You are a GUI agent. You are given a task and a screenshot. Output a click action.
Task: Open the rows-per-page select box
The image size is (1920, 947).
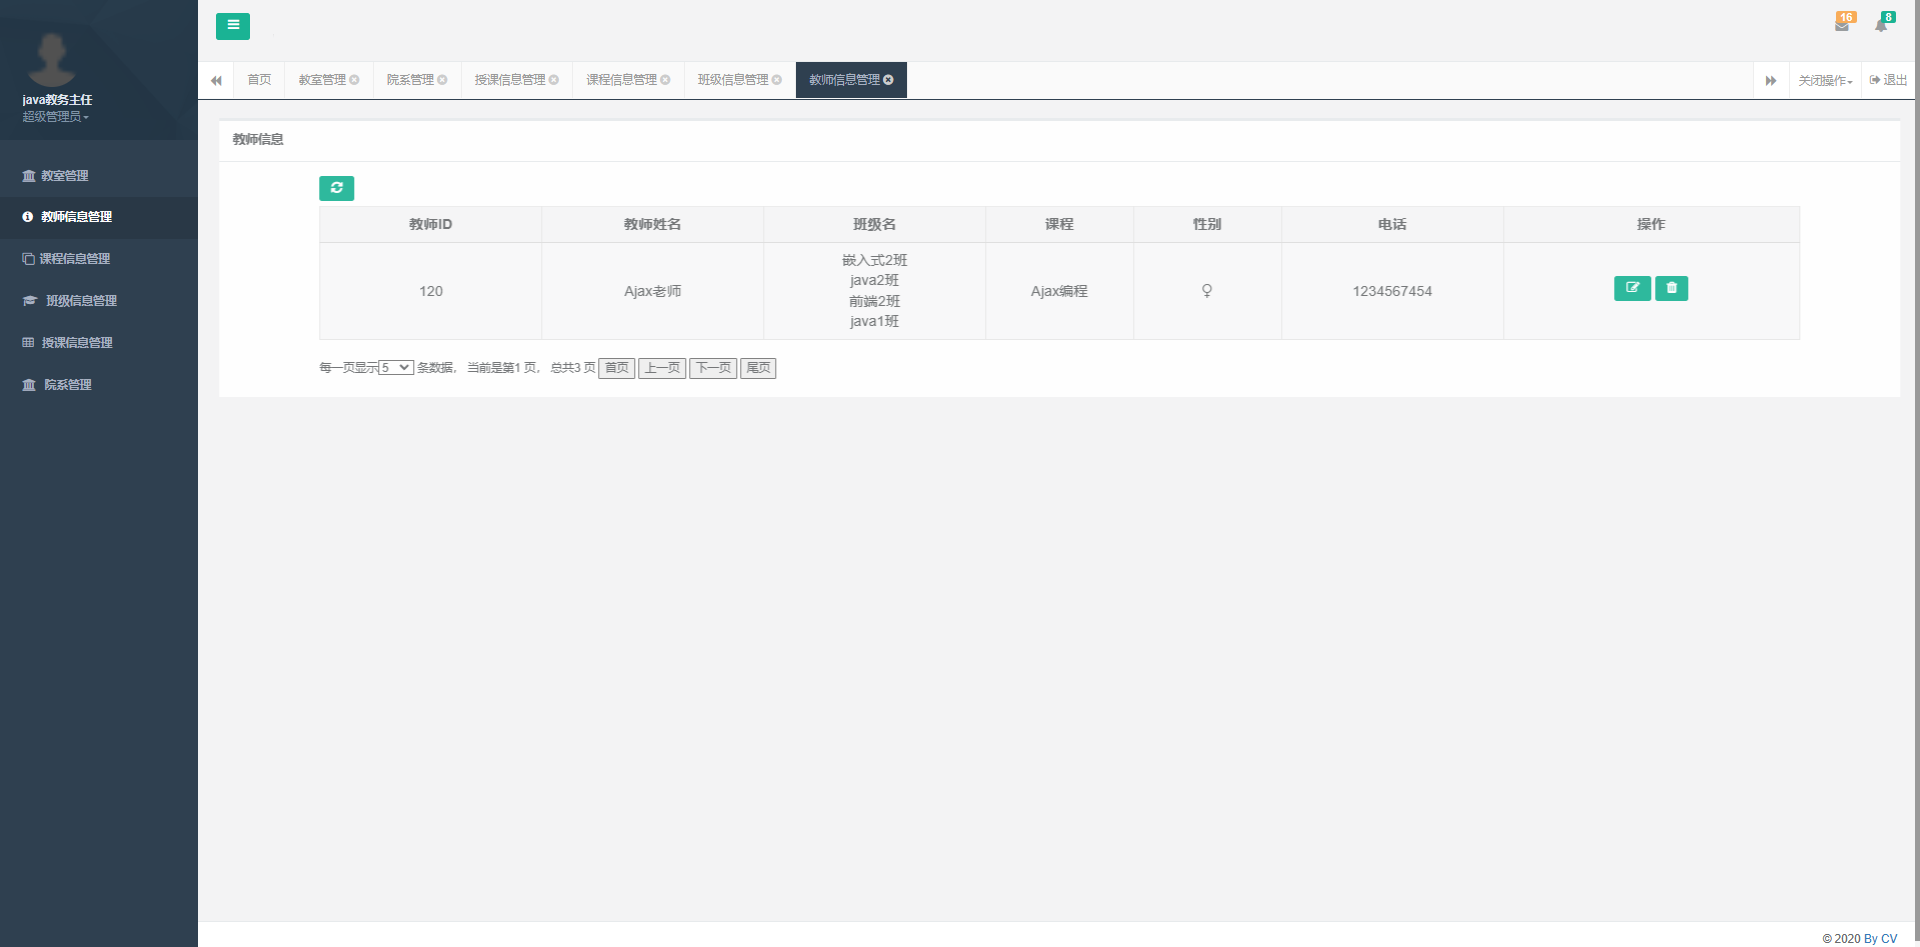[396, 368]
